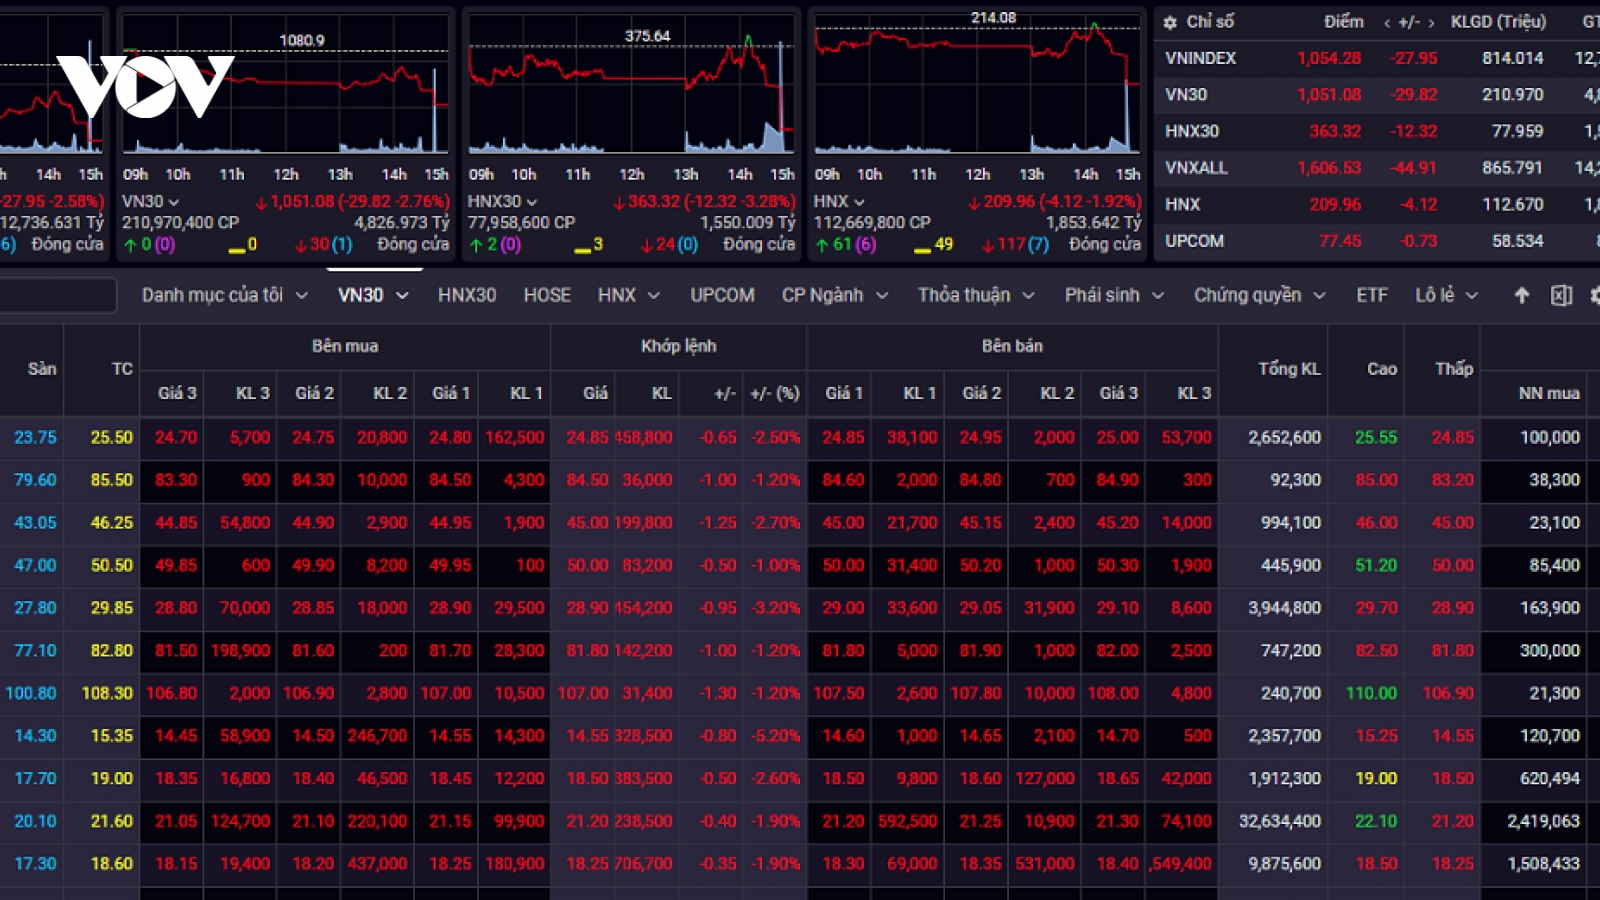Select the ETF tab
Image resolution: width=1600 pixels, height=900 pixels.
[x=1372, y=295]
